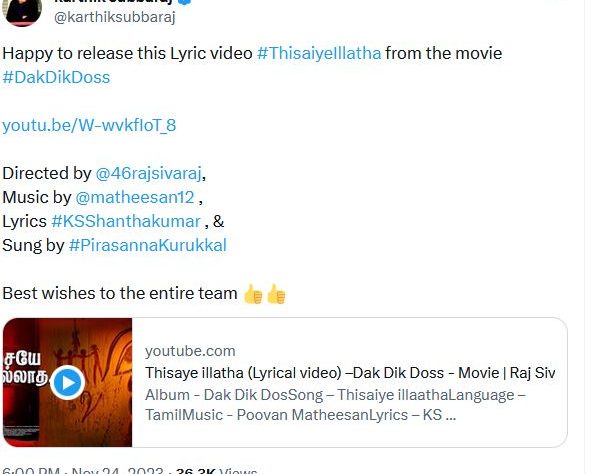Viewport: 603px width, 474px height.
Task: Click the display name Karthik Subbaraj
Action: (115, 2)
